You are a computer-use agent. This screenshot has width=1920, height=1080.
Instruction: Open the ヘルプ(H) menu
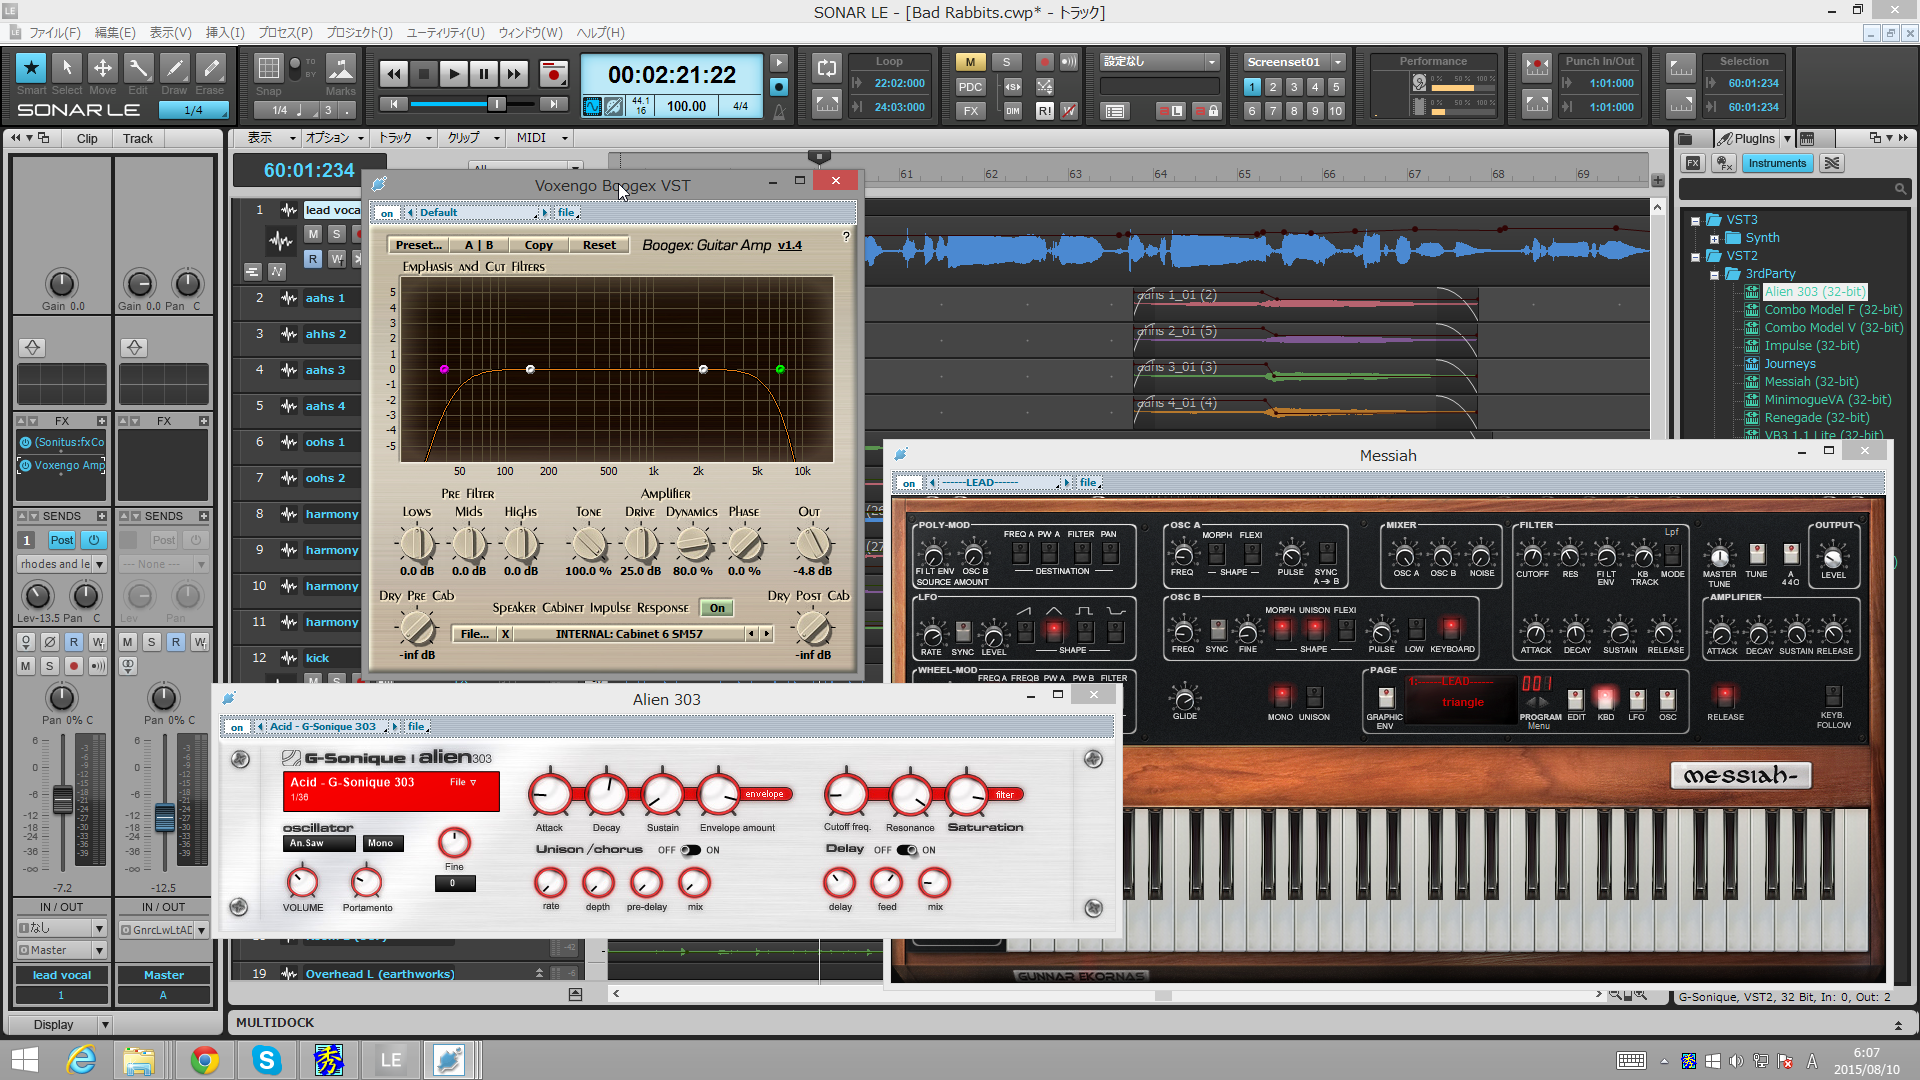pyautogui.click(x=601, y=33)
